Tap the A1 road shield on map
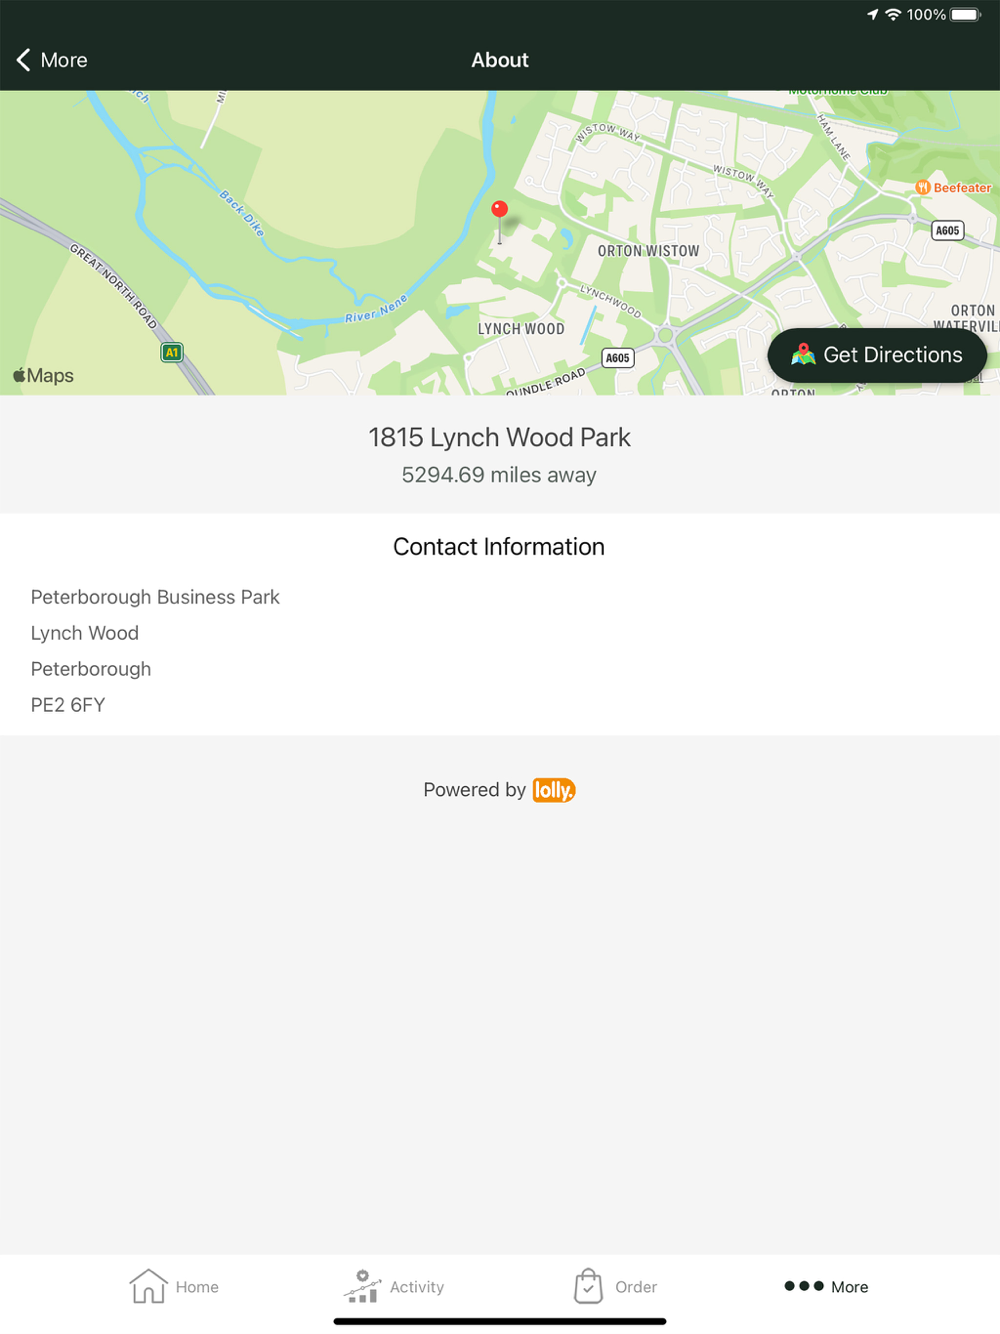 pos(172,352)
